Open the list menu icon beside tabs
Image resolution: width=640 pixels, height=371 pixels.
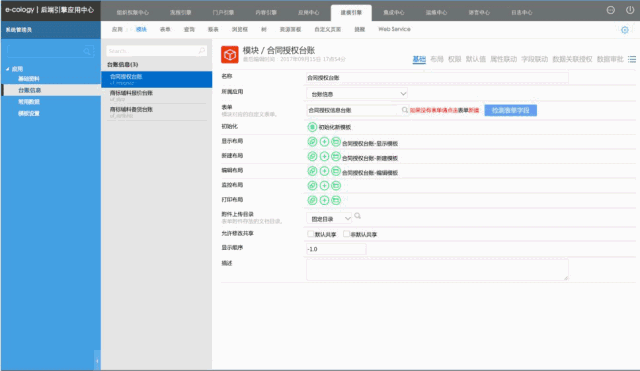[632, 60]
